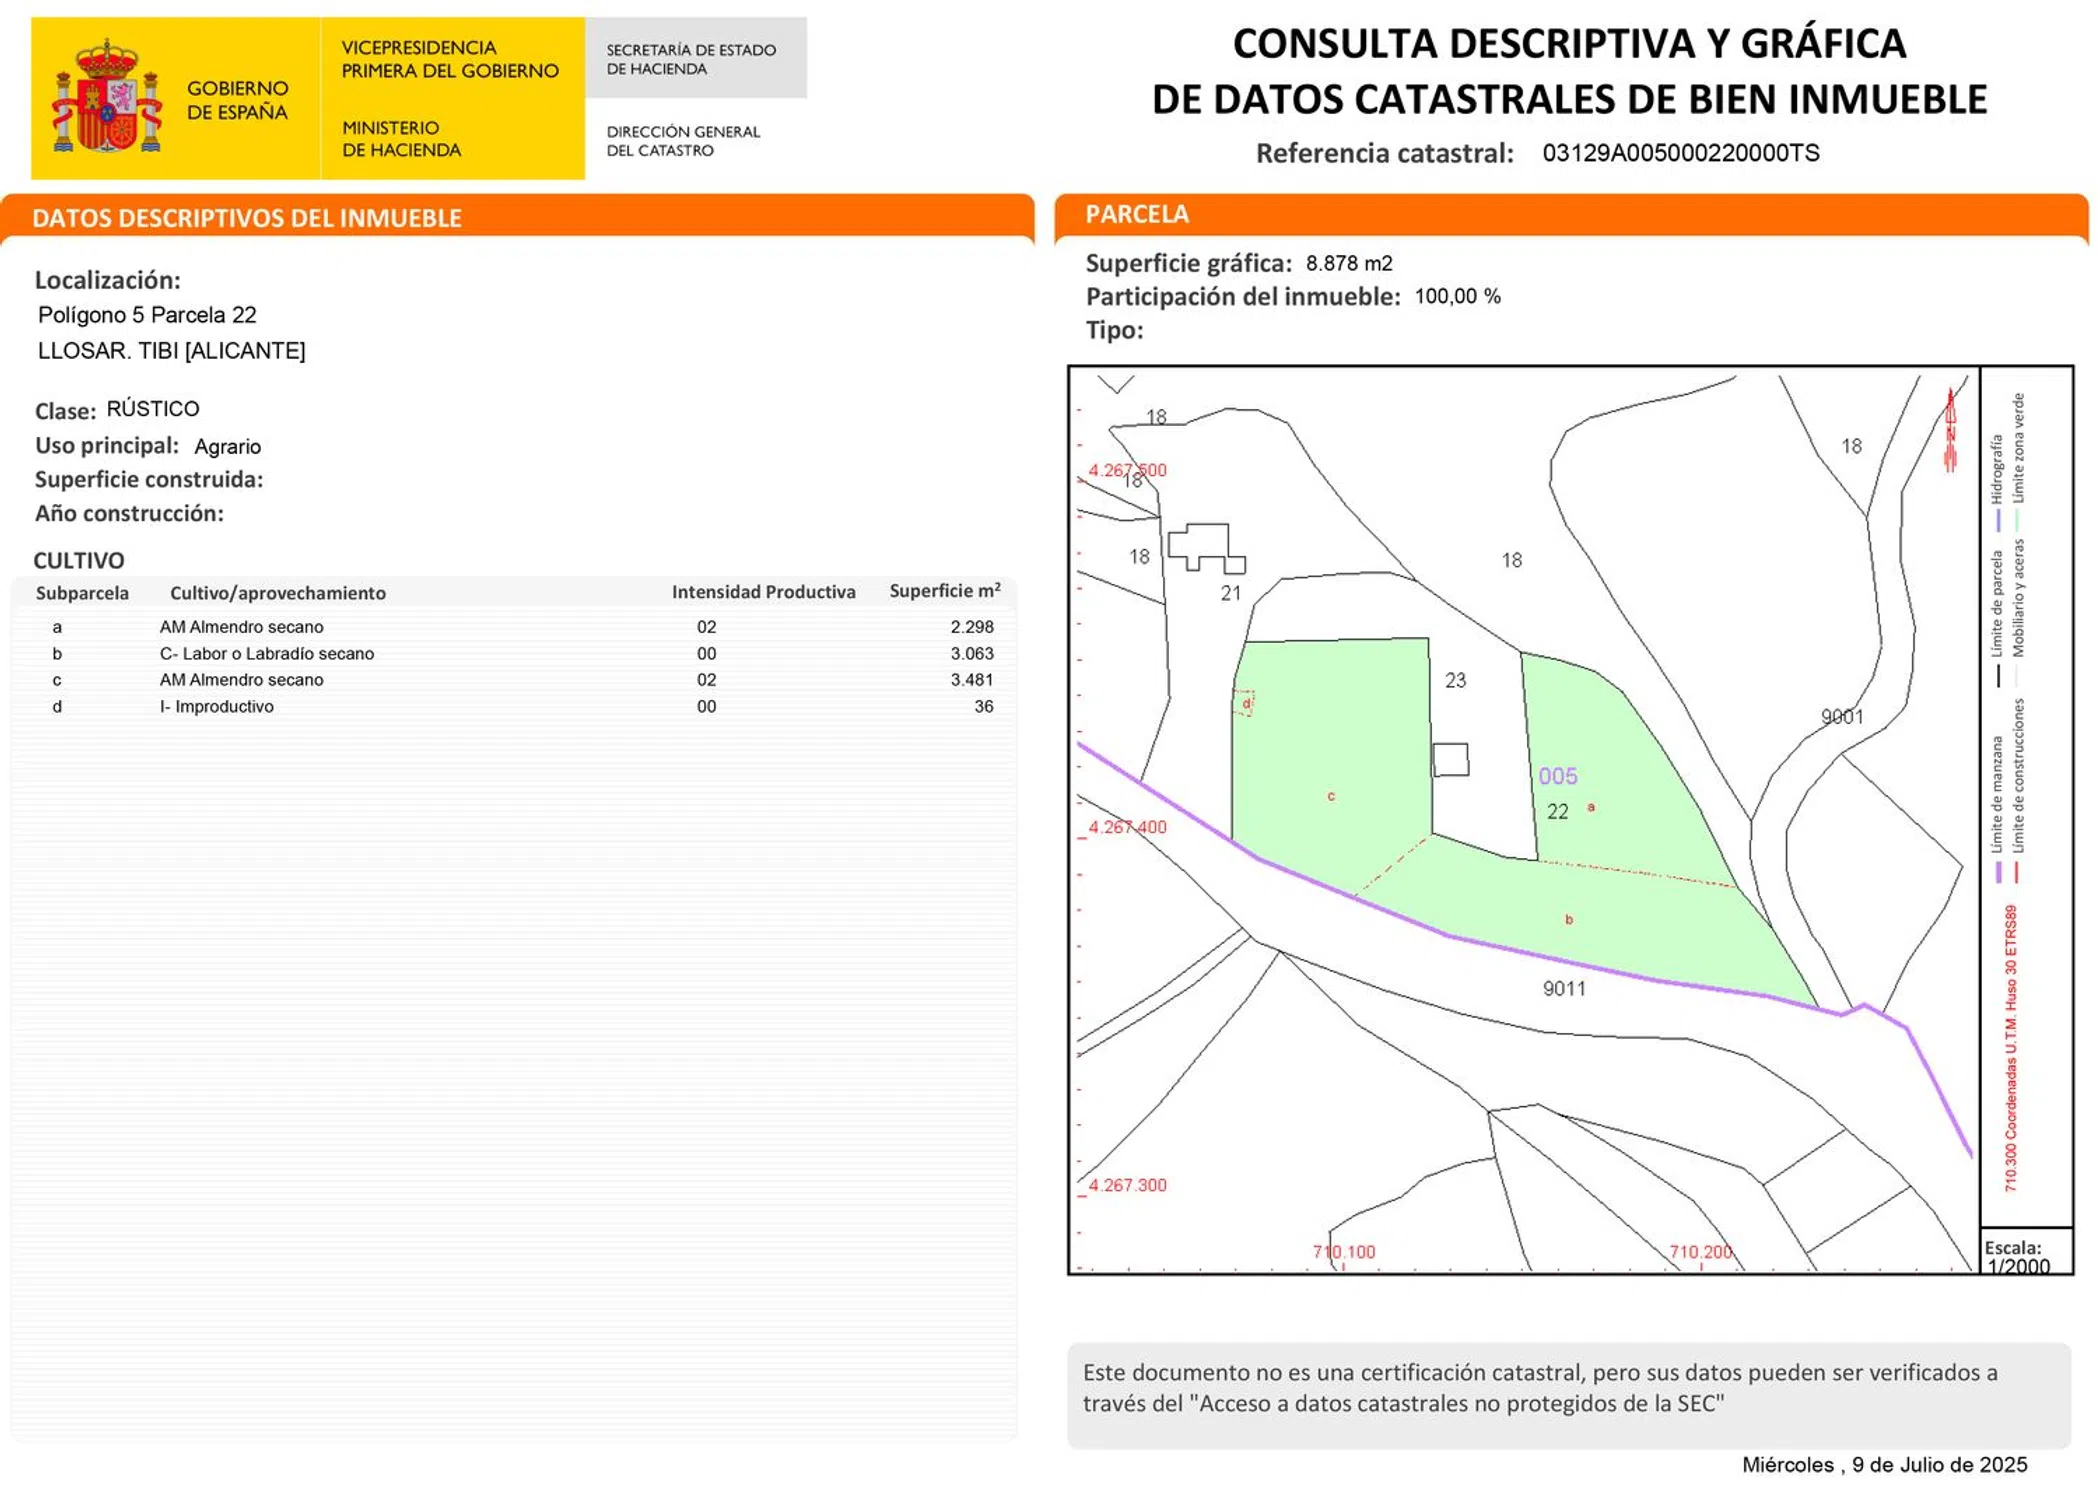Click the DATOS DESCRIPTIVOS DEL INMUEBLE header

(247, 218)
